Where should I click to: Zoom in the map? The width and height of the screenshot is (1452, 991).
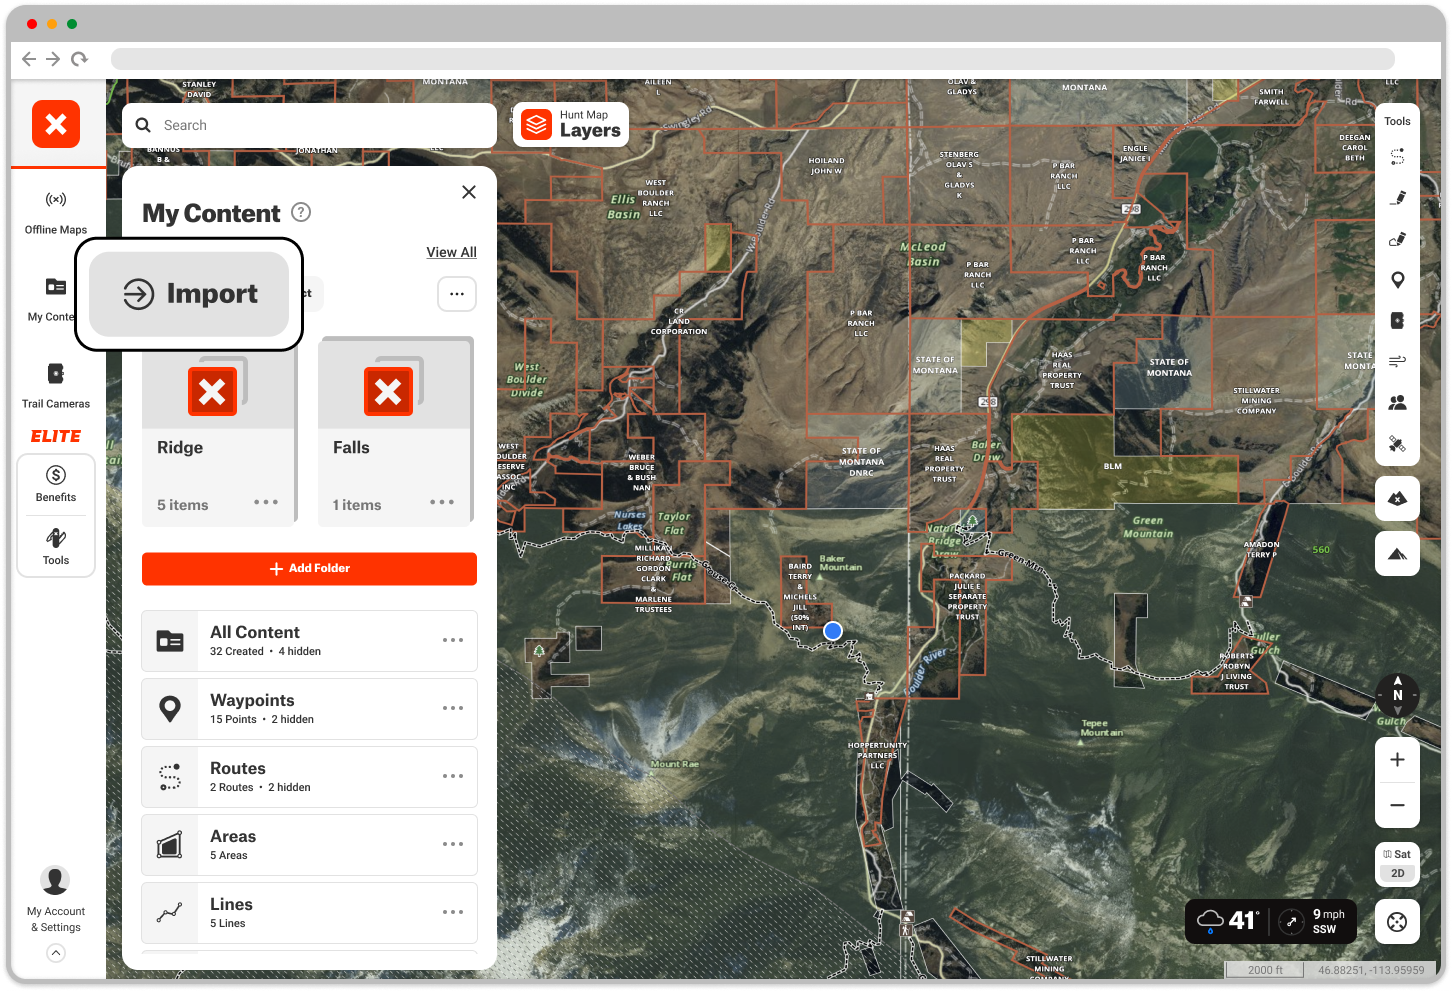1397,760
